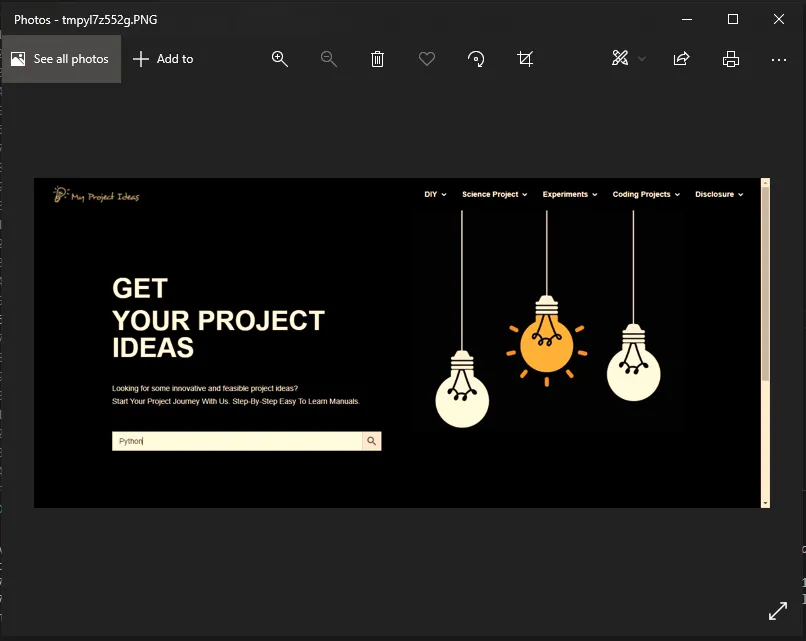Delete the photo with trash icon
806x641 pixels.
tap(377, 59)
